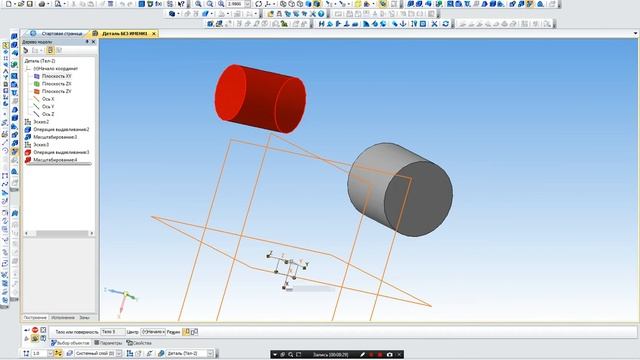Enable the first Режим toggle
This screenshot has width=640, height=360.
click(186, 332)
